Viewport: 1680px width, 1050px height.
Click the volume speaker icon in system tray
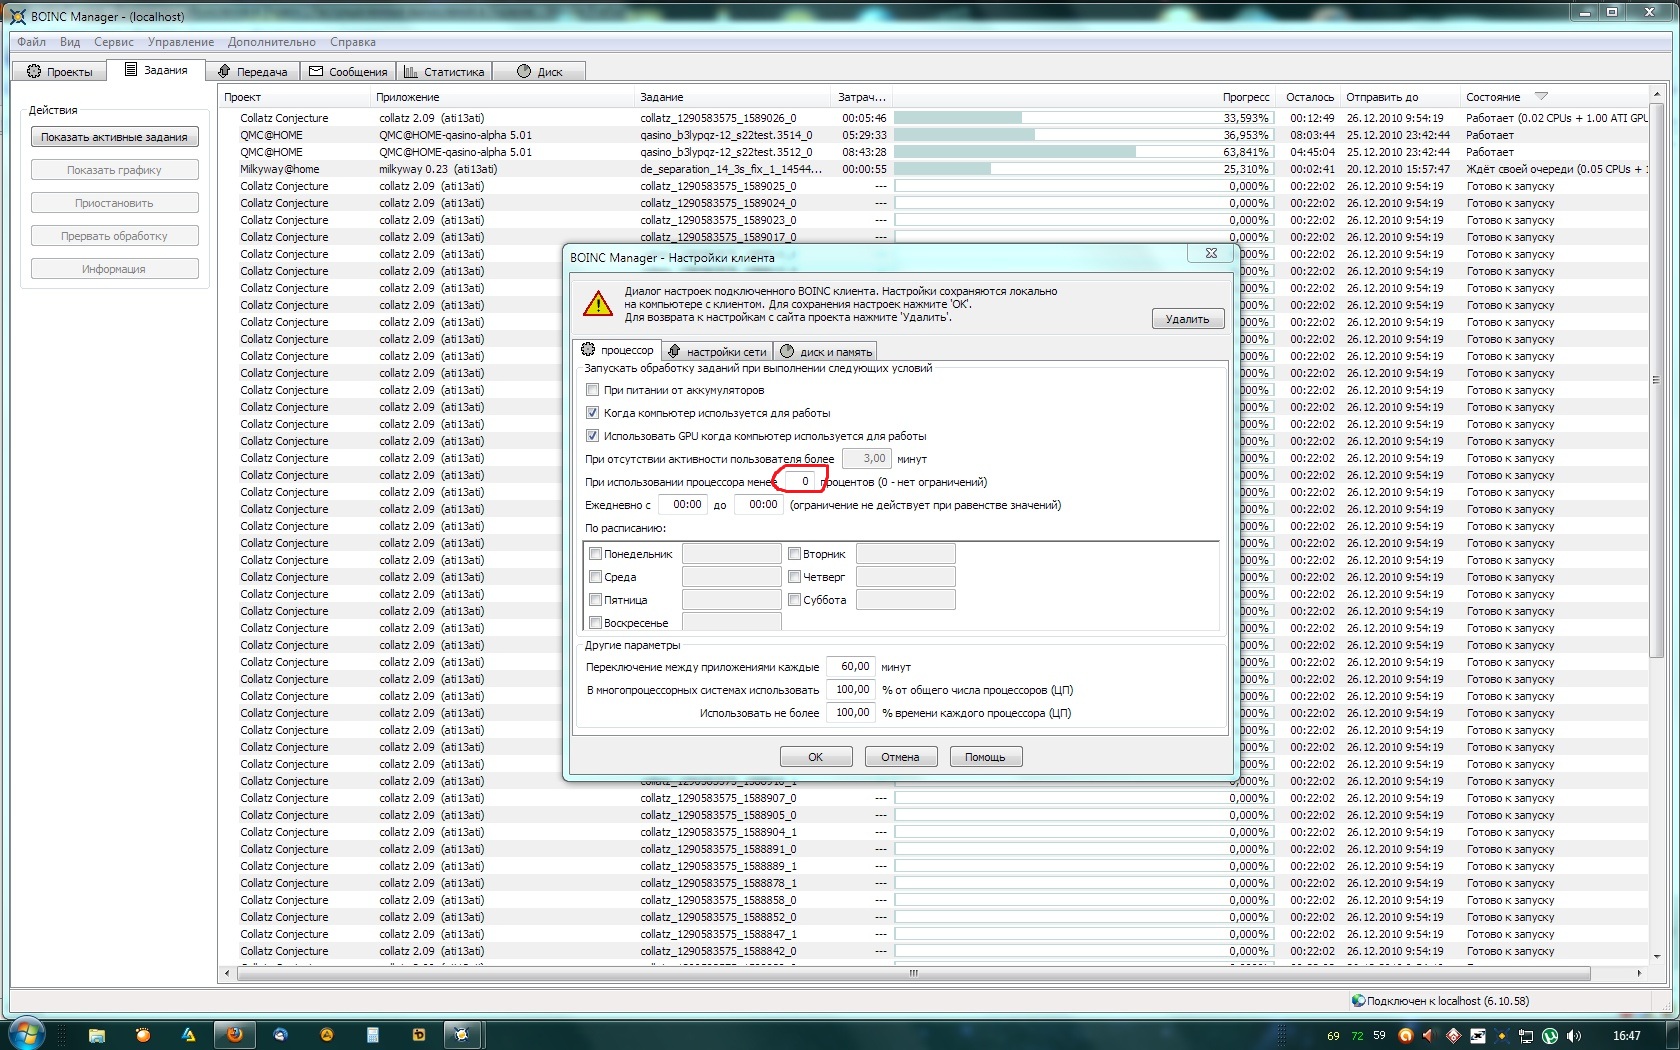[x=1574, y=1035]
